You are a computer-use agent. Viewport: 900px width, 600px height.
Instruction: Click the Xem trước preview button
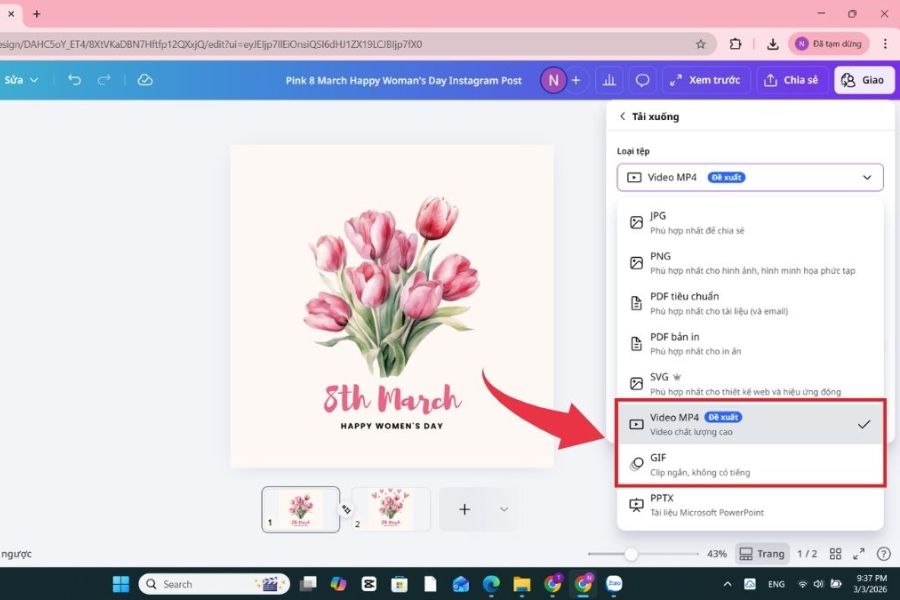coord(705,80)
